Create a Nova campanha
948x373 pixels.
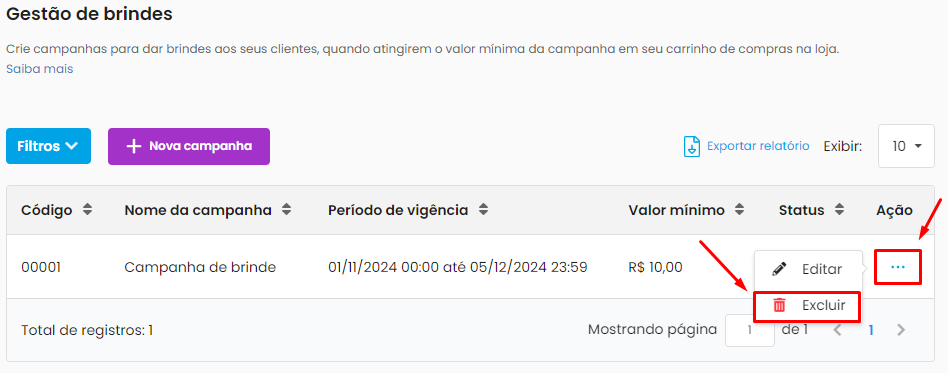click(x=189, y=146)
